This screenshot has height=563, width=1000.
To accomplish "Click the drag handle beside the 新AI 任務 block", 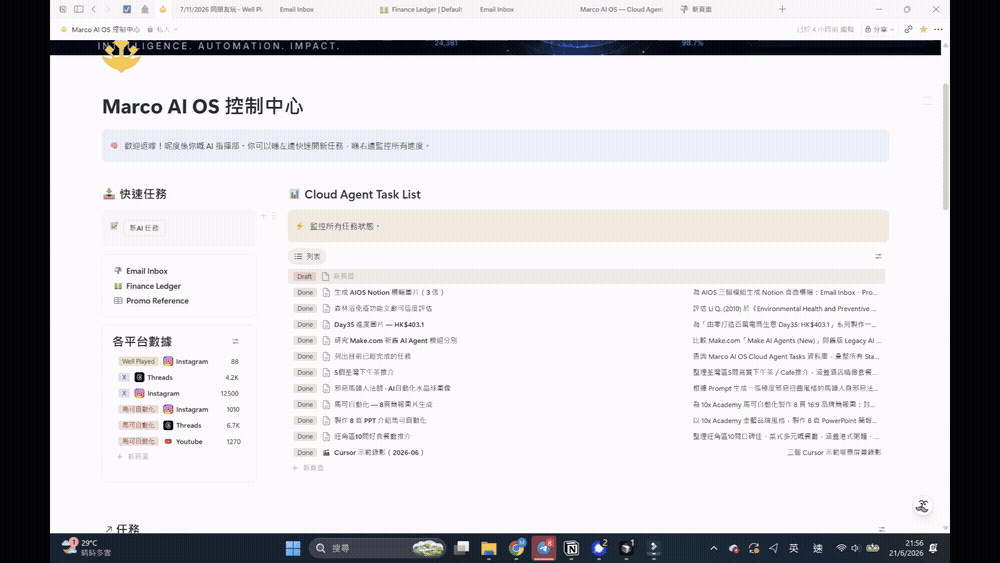I will point(274,216).
